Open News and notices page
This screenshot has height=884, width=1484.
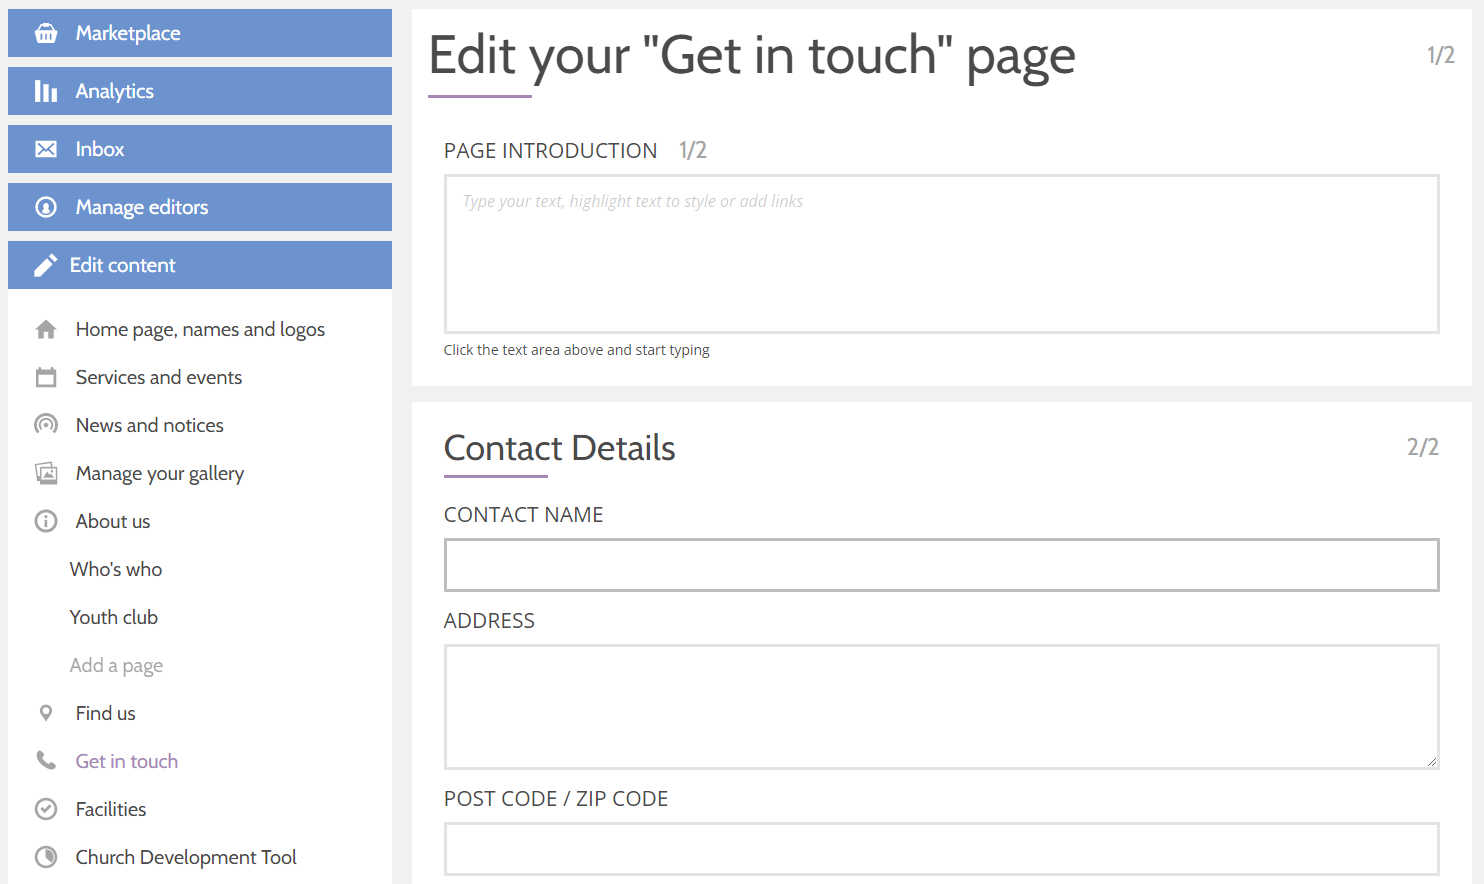[150, 425]
